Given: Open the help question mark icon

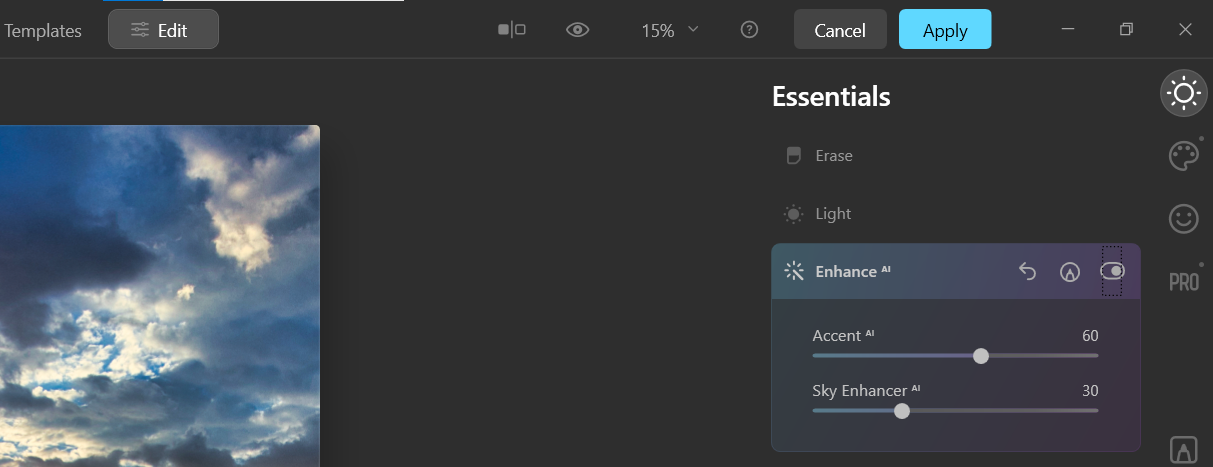Looking at the screenshot, I should pos(749,30).
